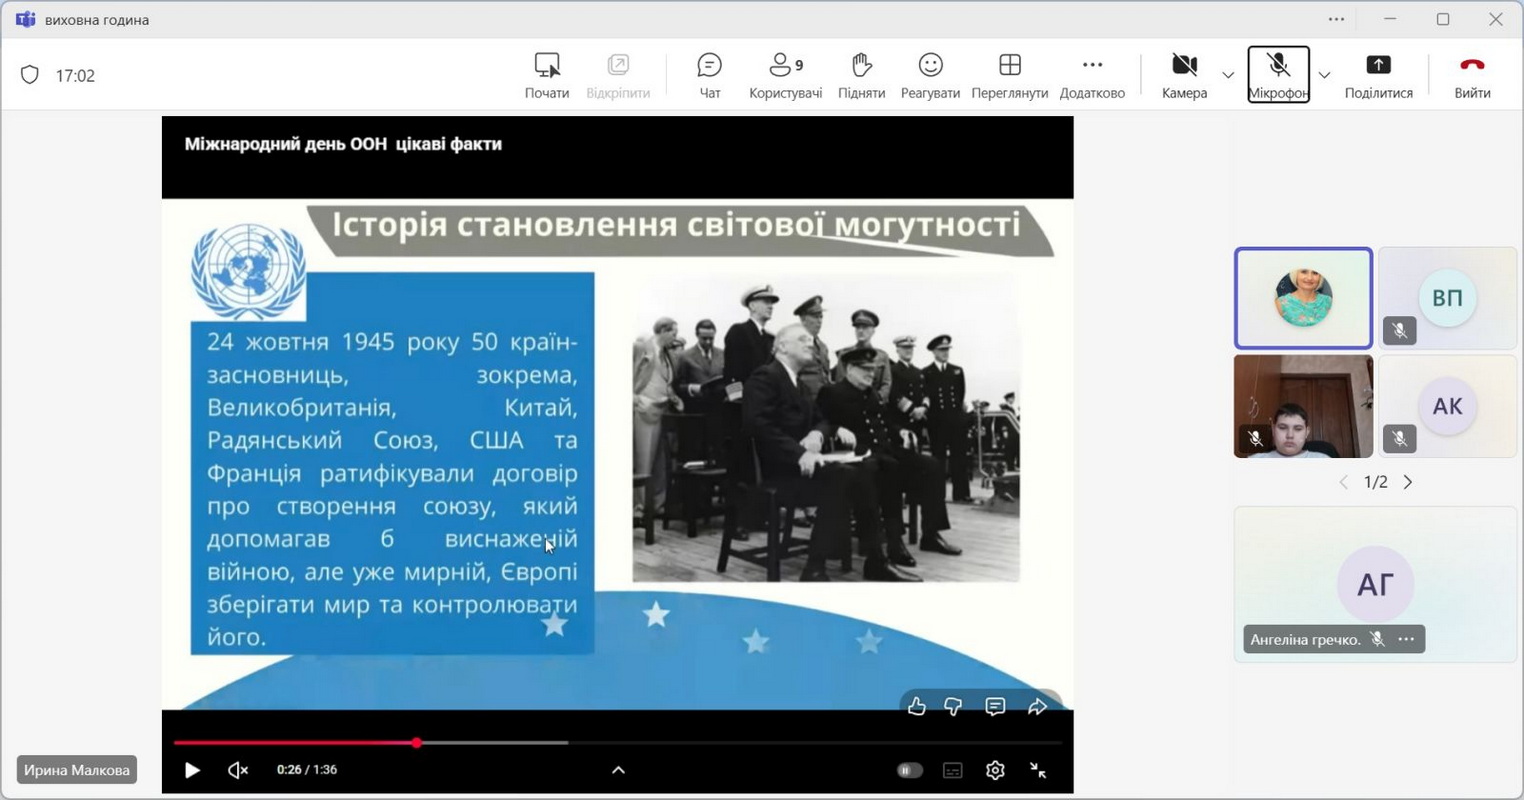Toggle the Камера on
Screen dimensions: 1524x800
tap(1184, 76)
